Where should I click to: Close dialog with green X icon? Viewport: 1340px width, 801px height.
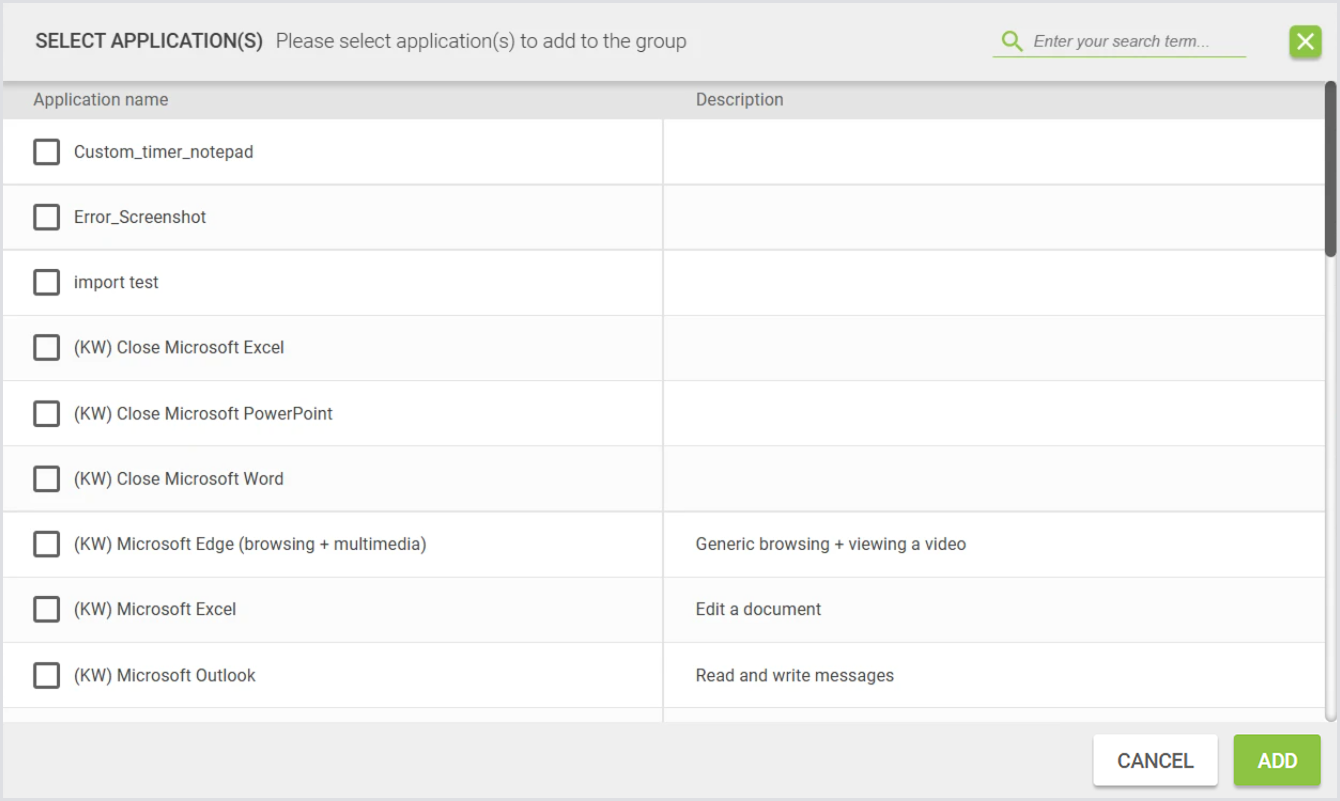coord(1305,41)
